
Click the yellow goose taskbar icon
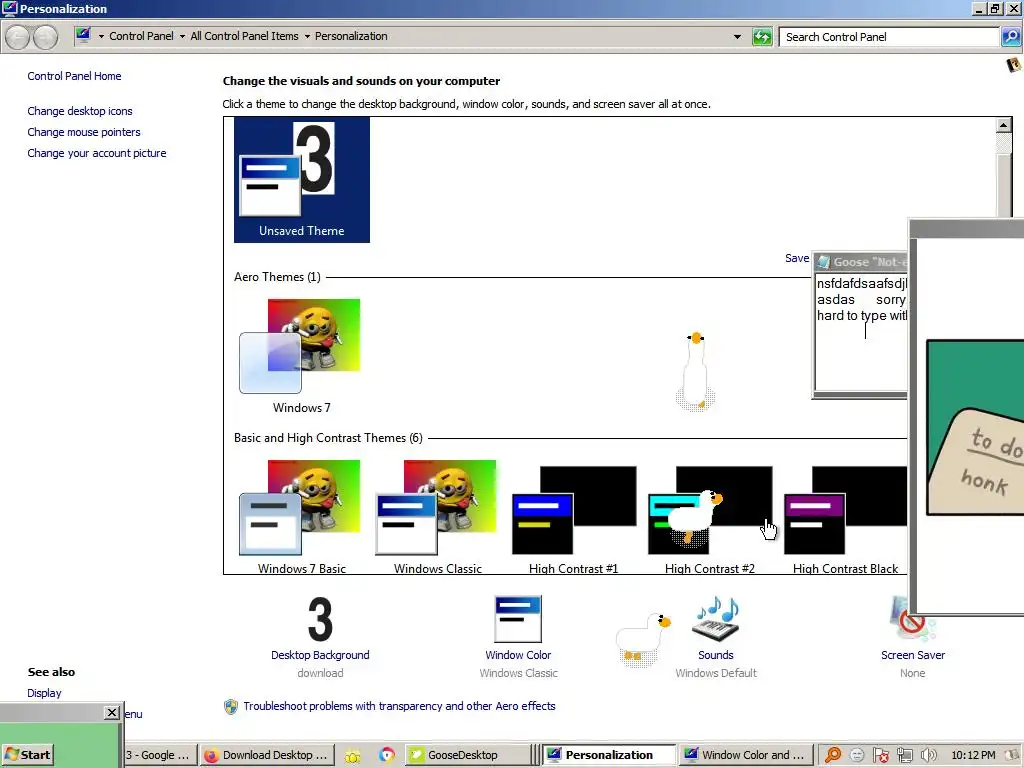coord(353,756)
